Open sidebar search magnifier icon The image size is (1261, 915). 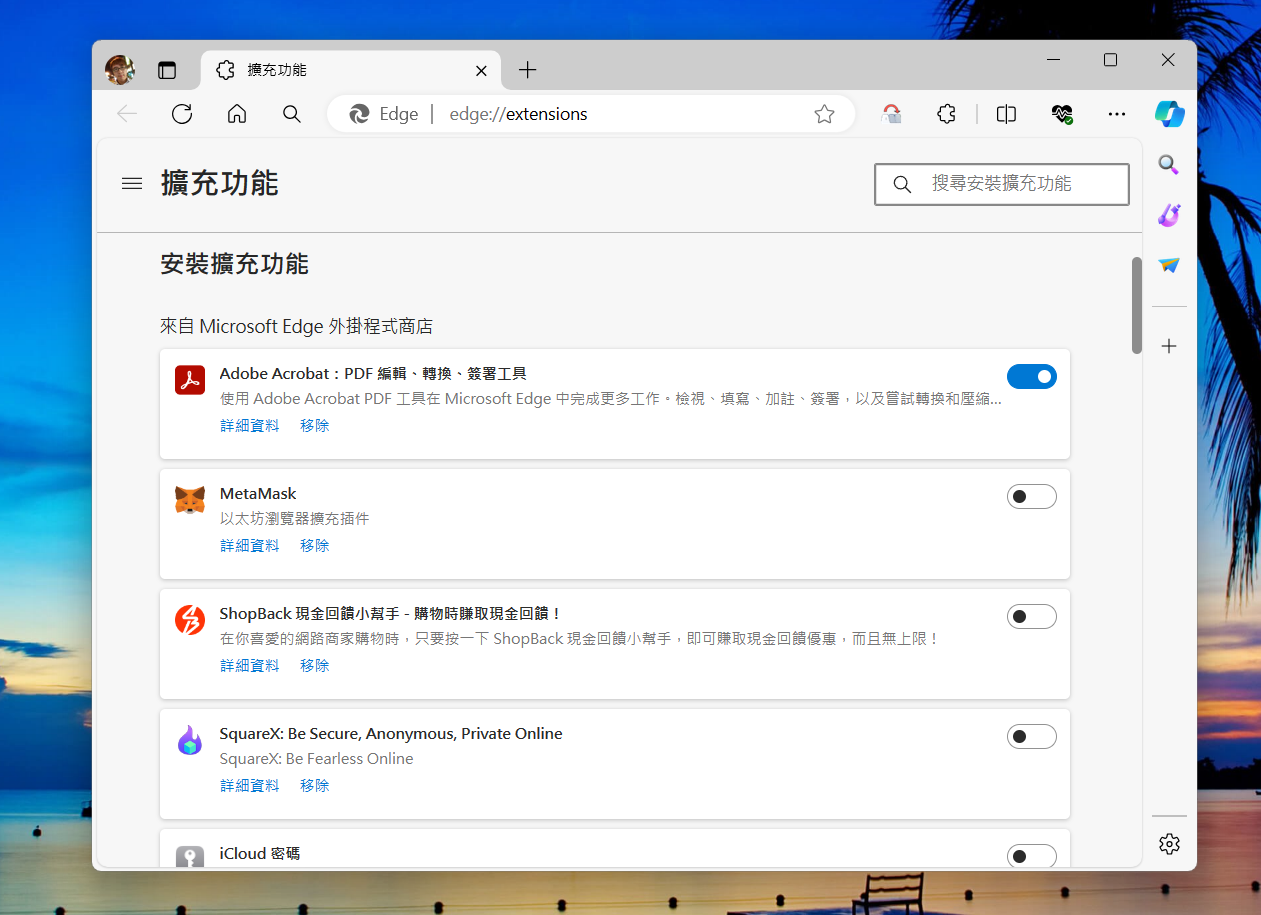[1168, 165]
